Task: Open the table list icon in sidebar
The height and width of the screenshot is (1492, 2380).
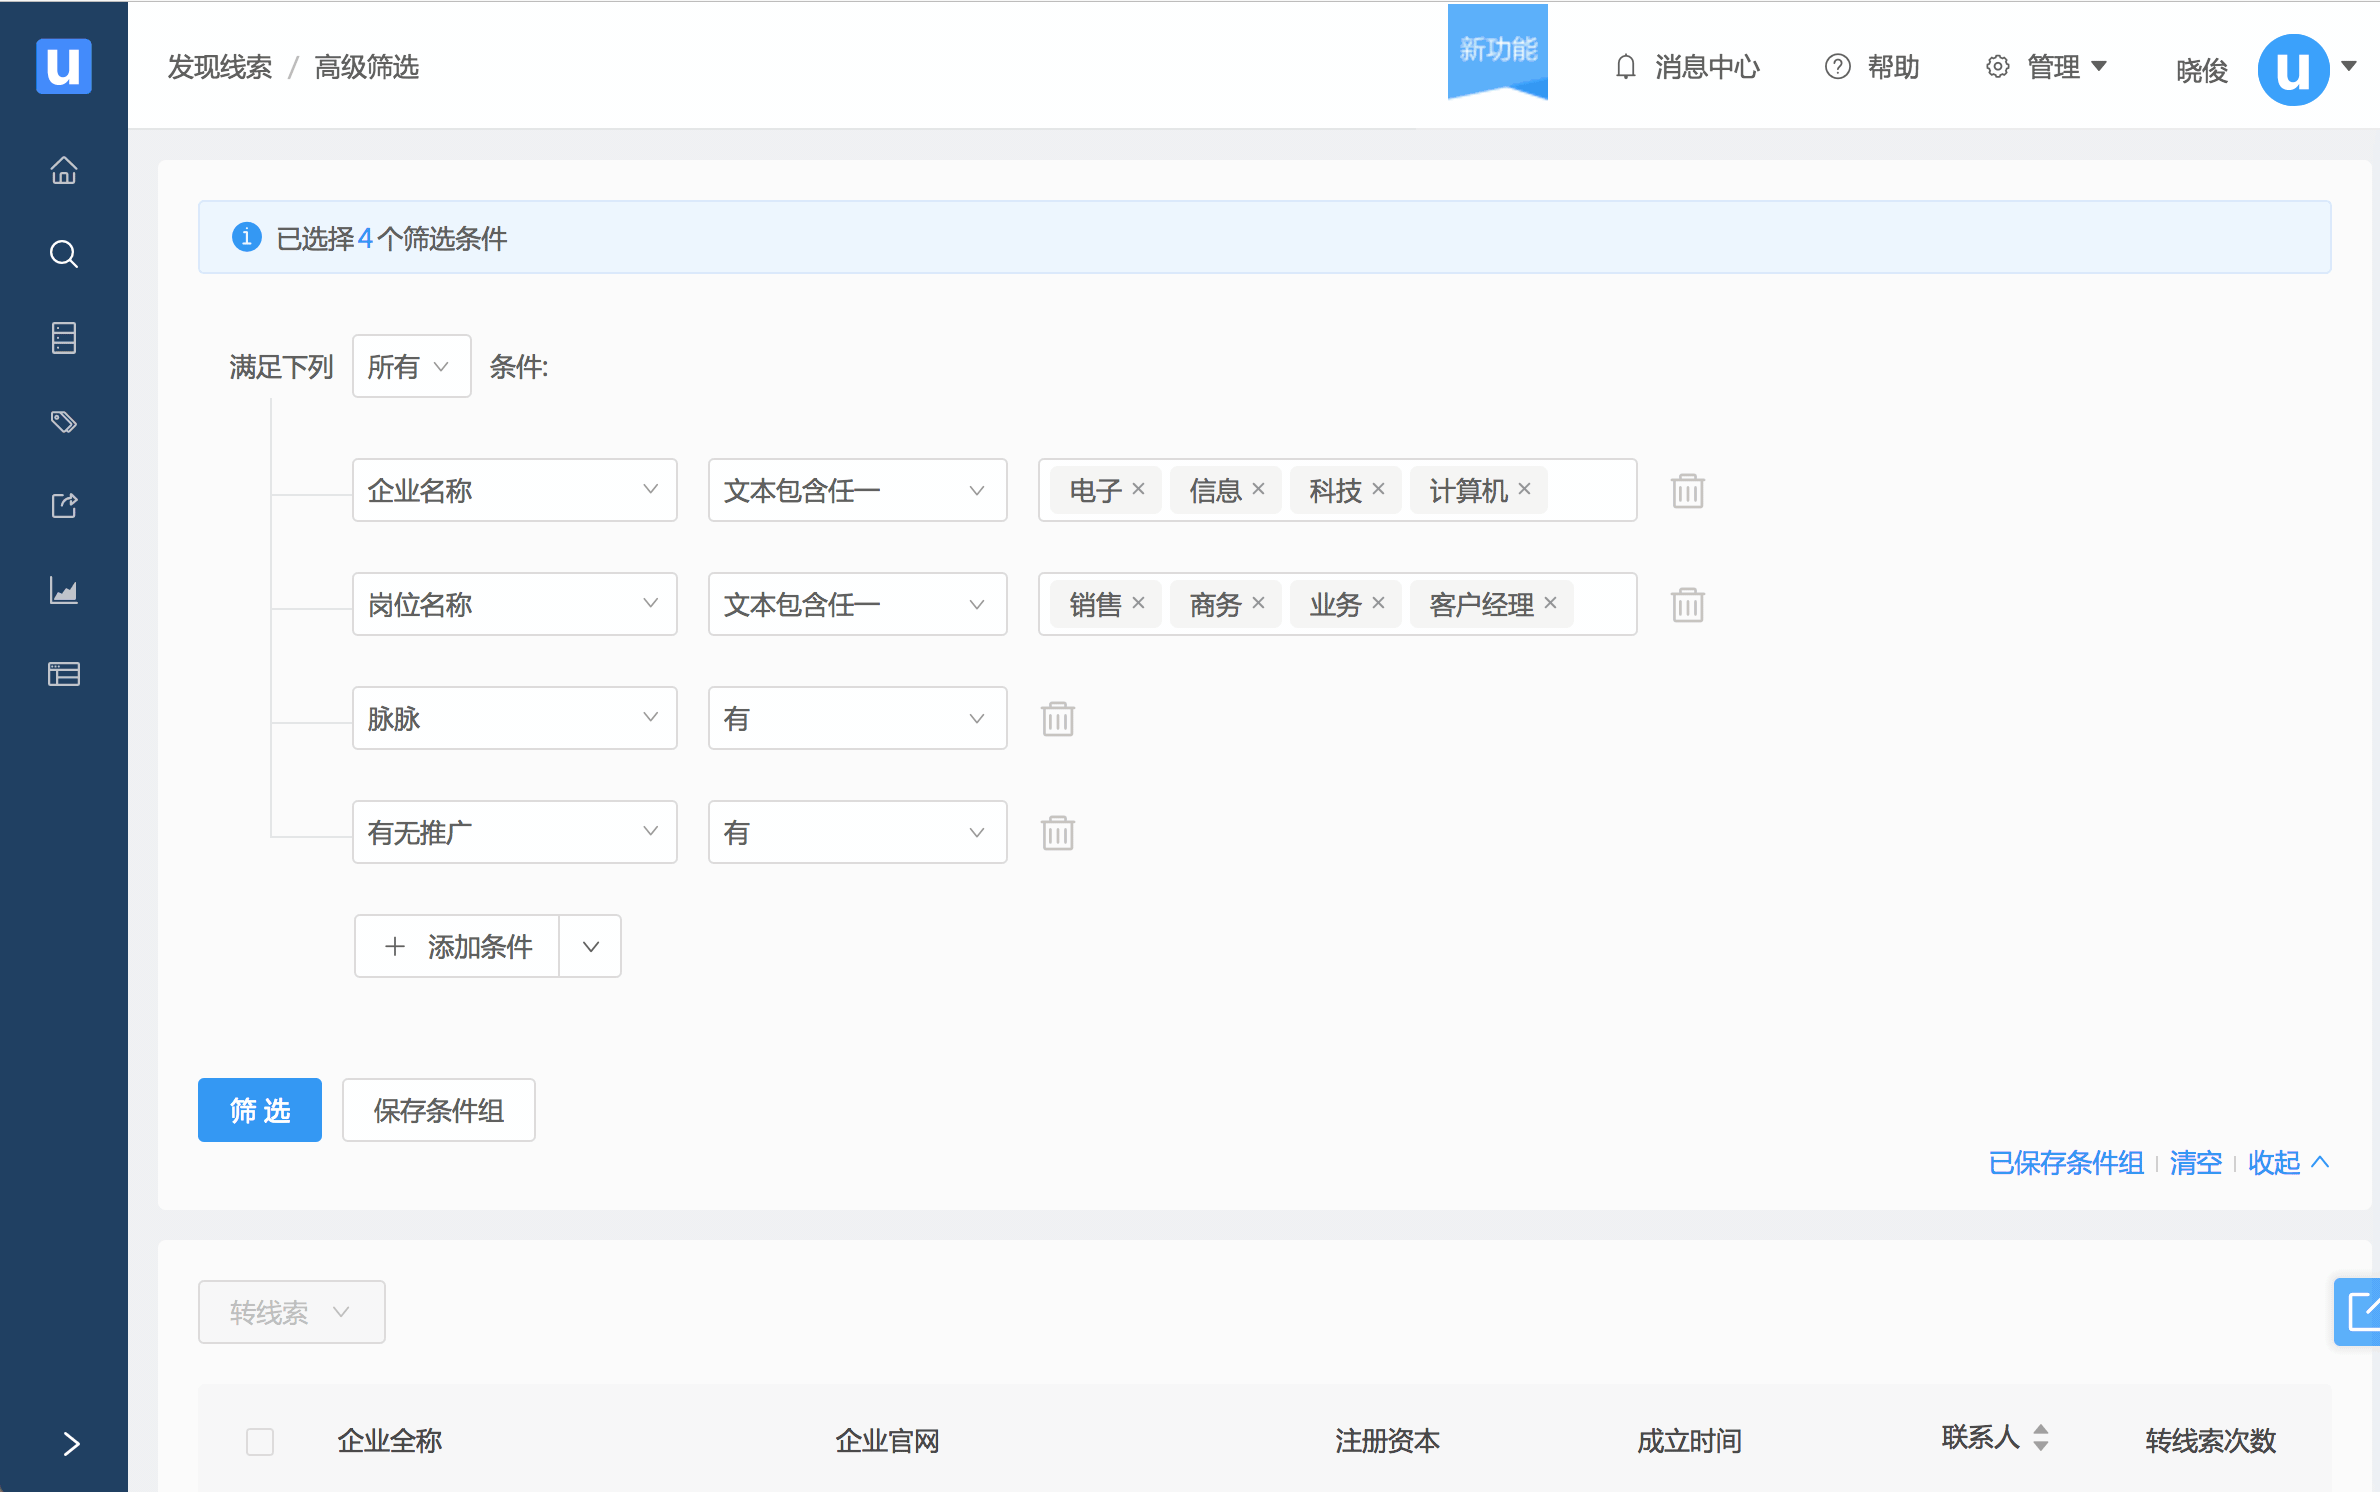Action: pos(64,674)
